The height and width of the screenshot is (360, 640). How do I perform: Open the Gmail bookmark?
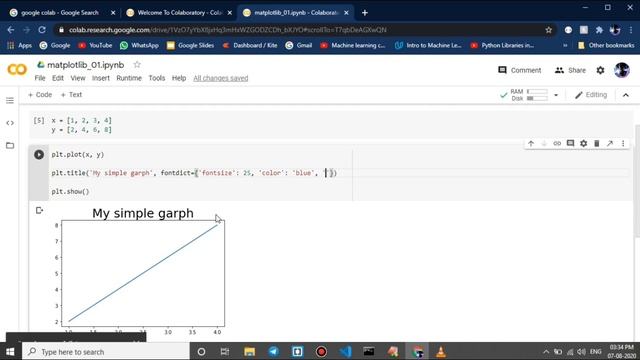(299, 45)
